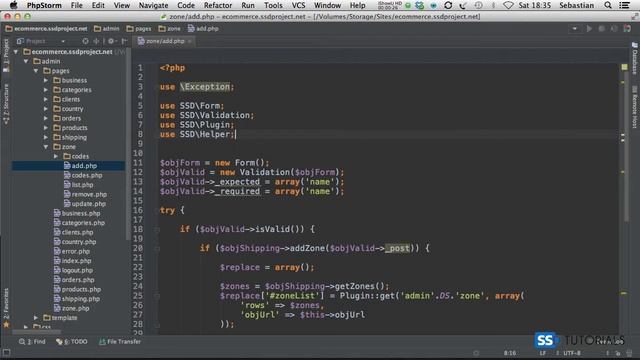Click the collapse all icon in Project panel
The image size is (640, 360).
(96, 41)
